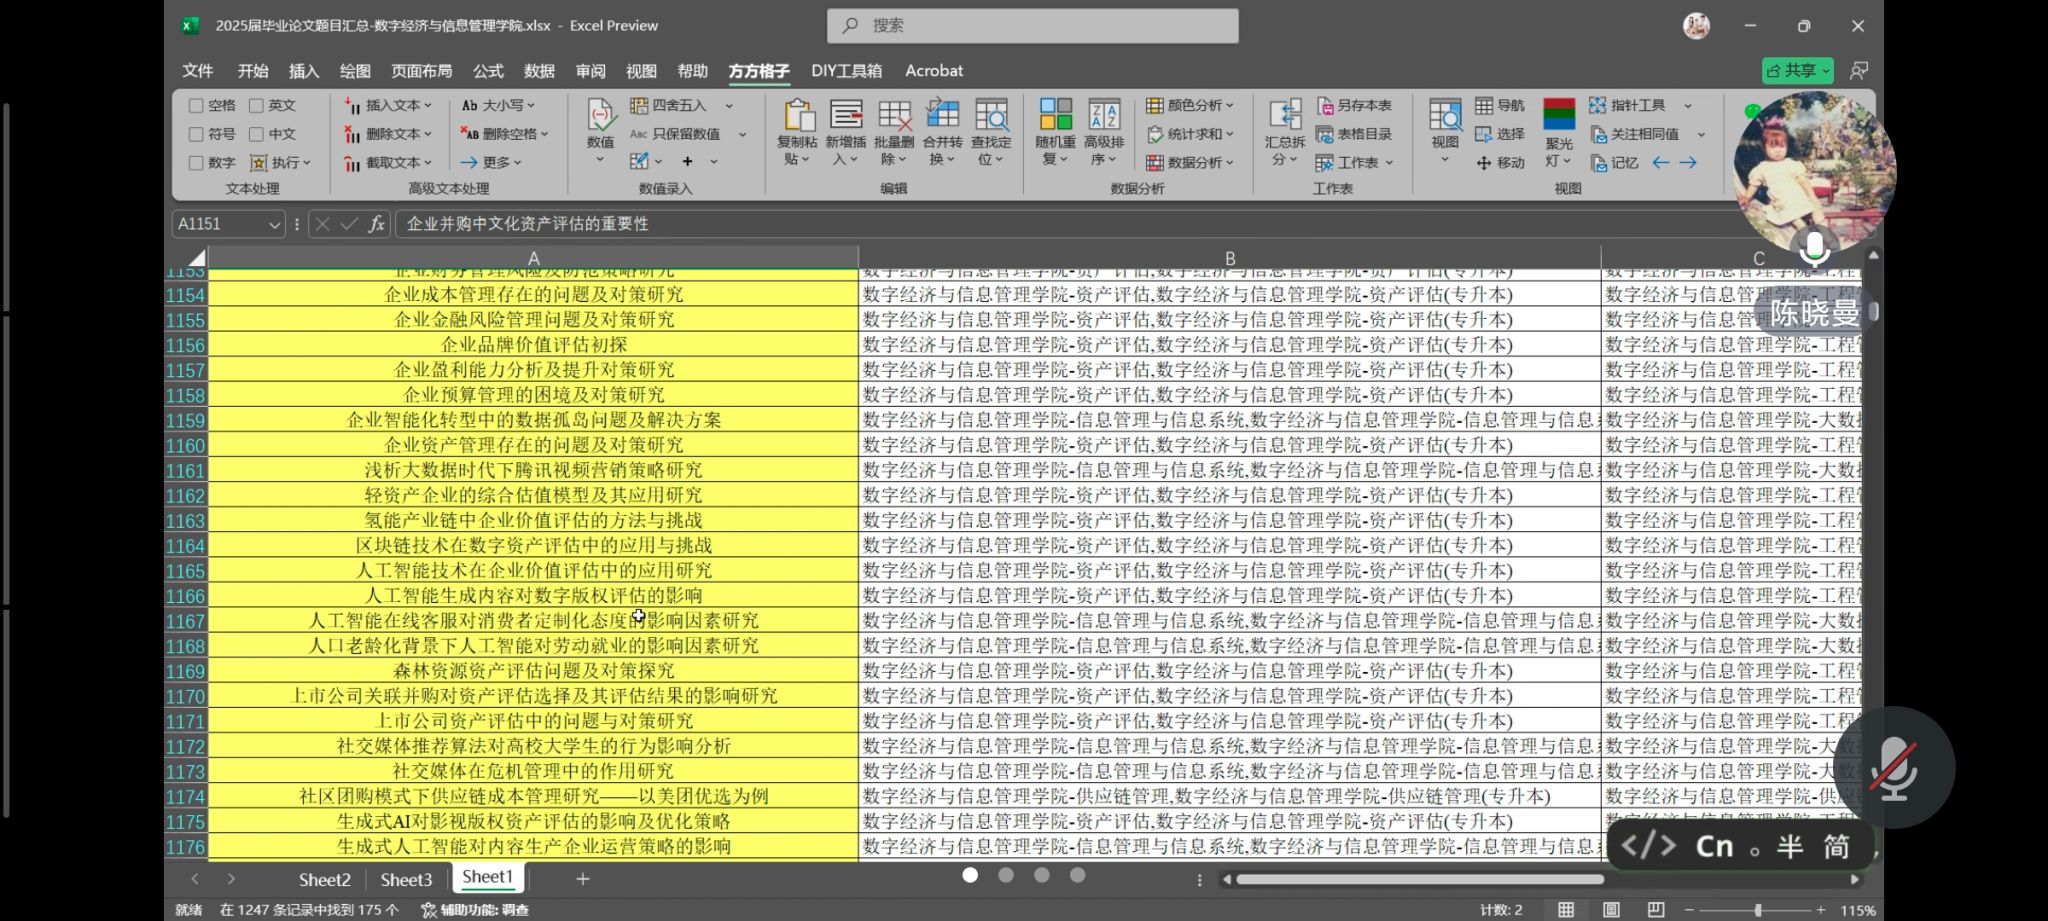Screen dimensions: 2048x921
Task: Click the 聚光灯 spotlight color swatch
Action: 1558,114
